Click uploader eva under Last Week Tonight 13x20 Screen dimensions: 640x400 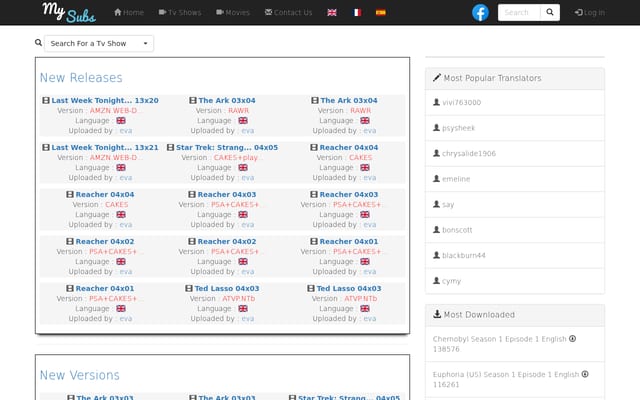(x=126, y=131)
